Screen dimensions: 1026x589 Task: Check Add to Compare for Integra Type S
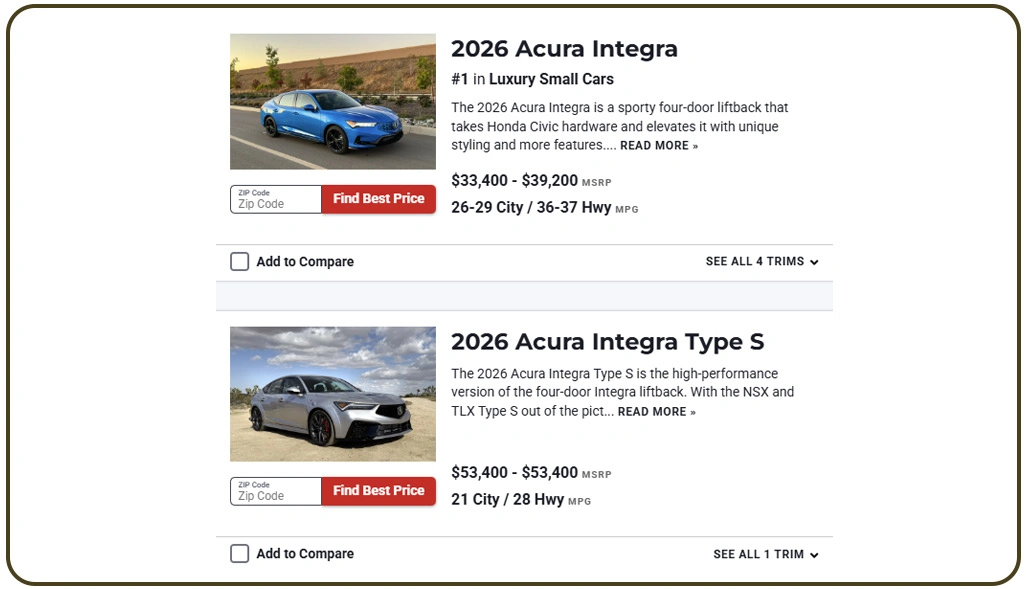239,553
